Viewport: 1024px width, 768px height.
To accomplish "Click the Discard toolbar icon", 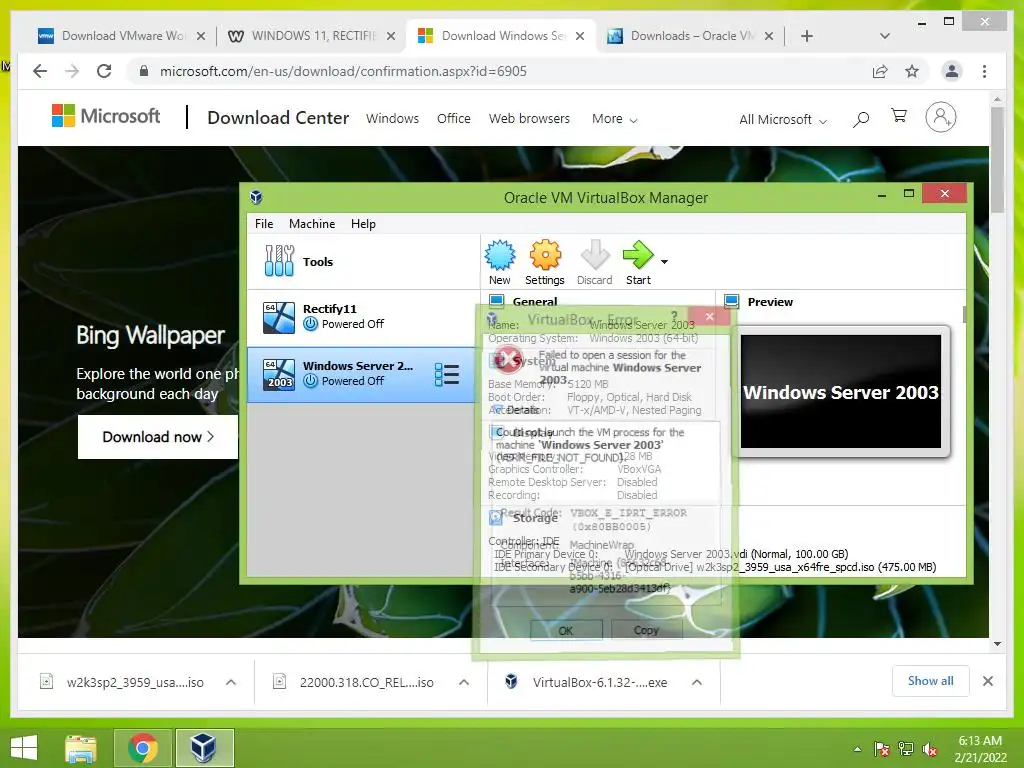I will pos(594,263).
